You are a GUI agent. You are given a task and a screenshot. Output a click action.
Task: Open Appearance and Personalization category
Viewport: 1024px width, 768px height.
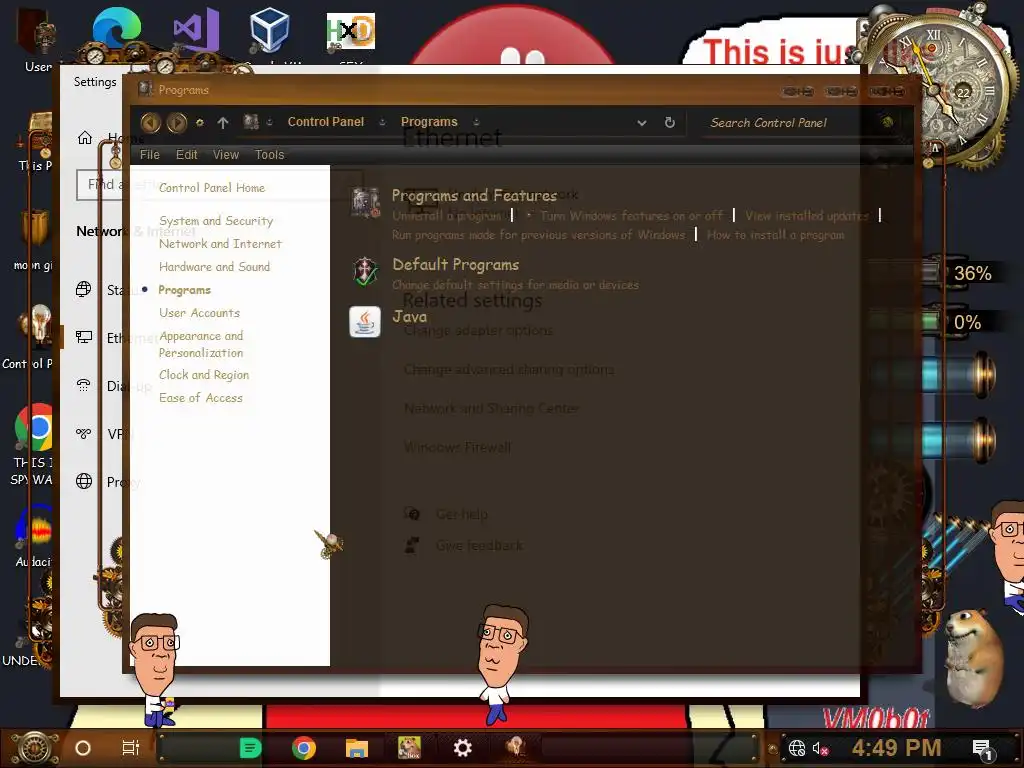(201, 344)
